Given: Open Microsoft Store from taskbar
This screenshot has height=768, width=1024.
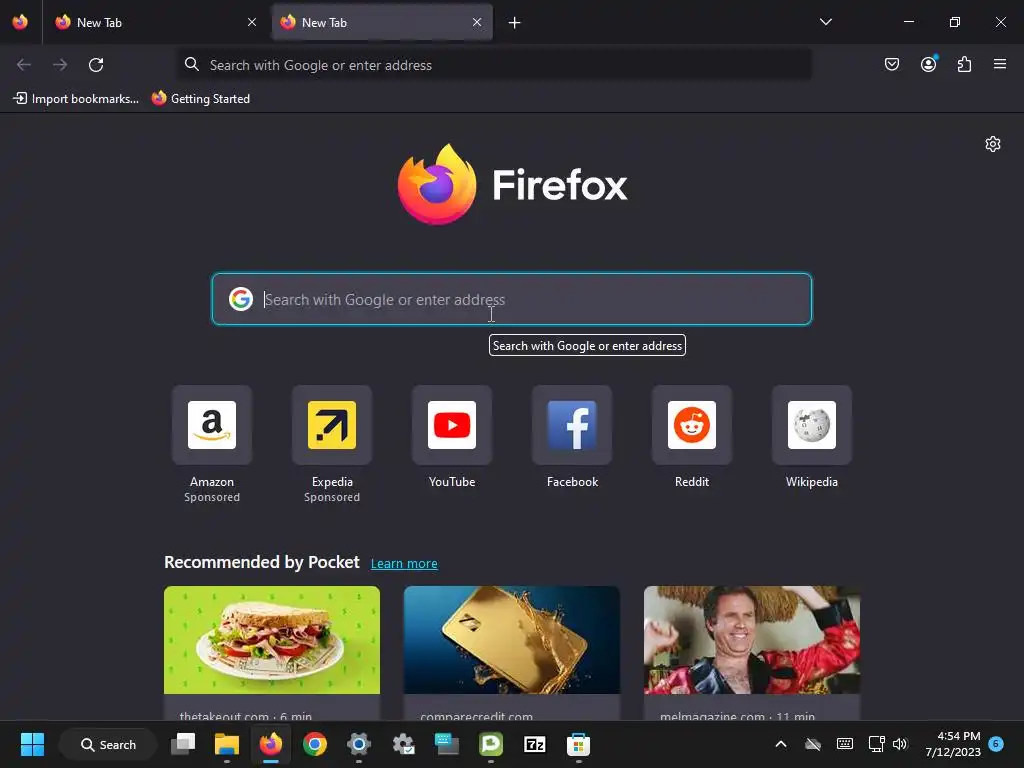Looking at the screenshot, I should point(578,744).
